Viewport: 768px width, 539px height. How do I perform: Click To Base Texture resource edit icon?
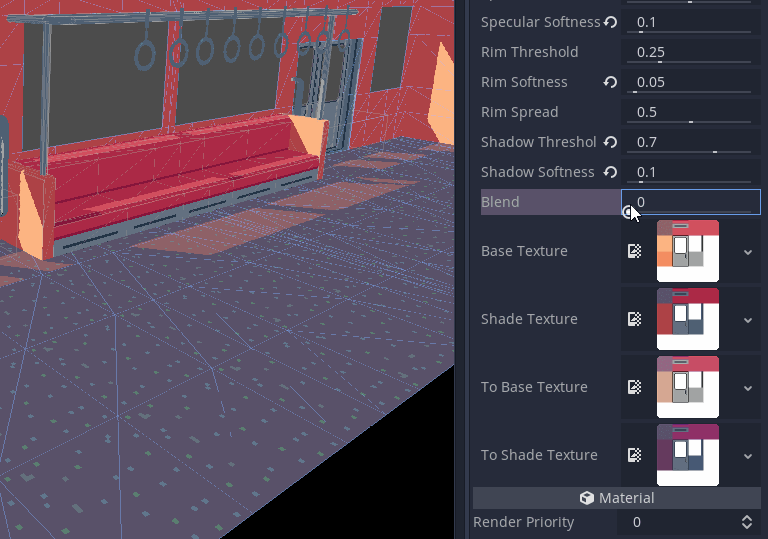pyautogui.click(x=634, y=387)
